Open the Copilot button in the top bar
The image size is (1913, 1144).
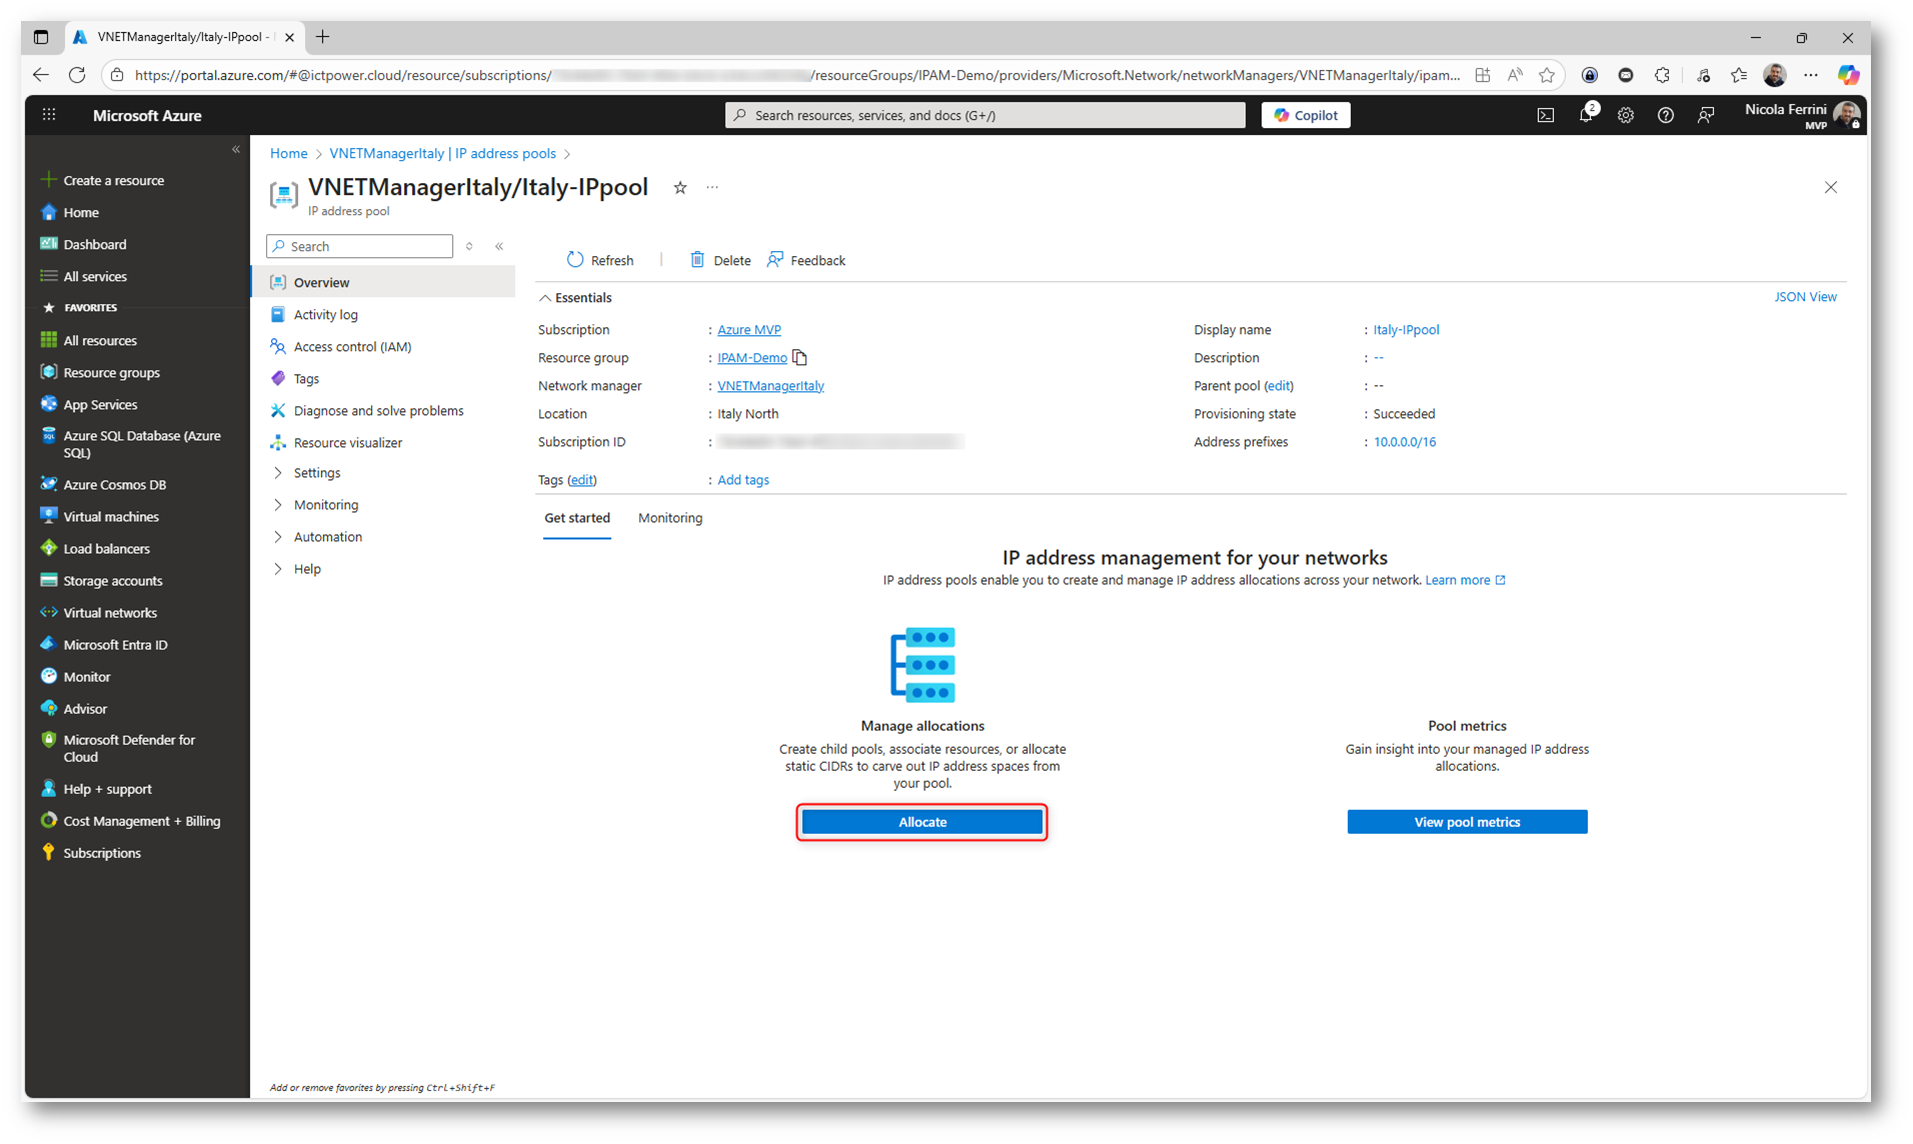click(1306, 115)
